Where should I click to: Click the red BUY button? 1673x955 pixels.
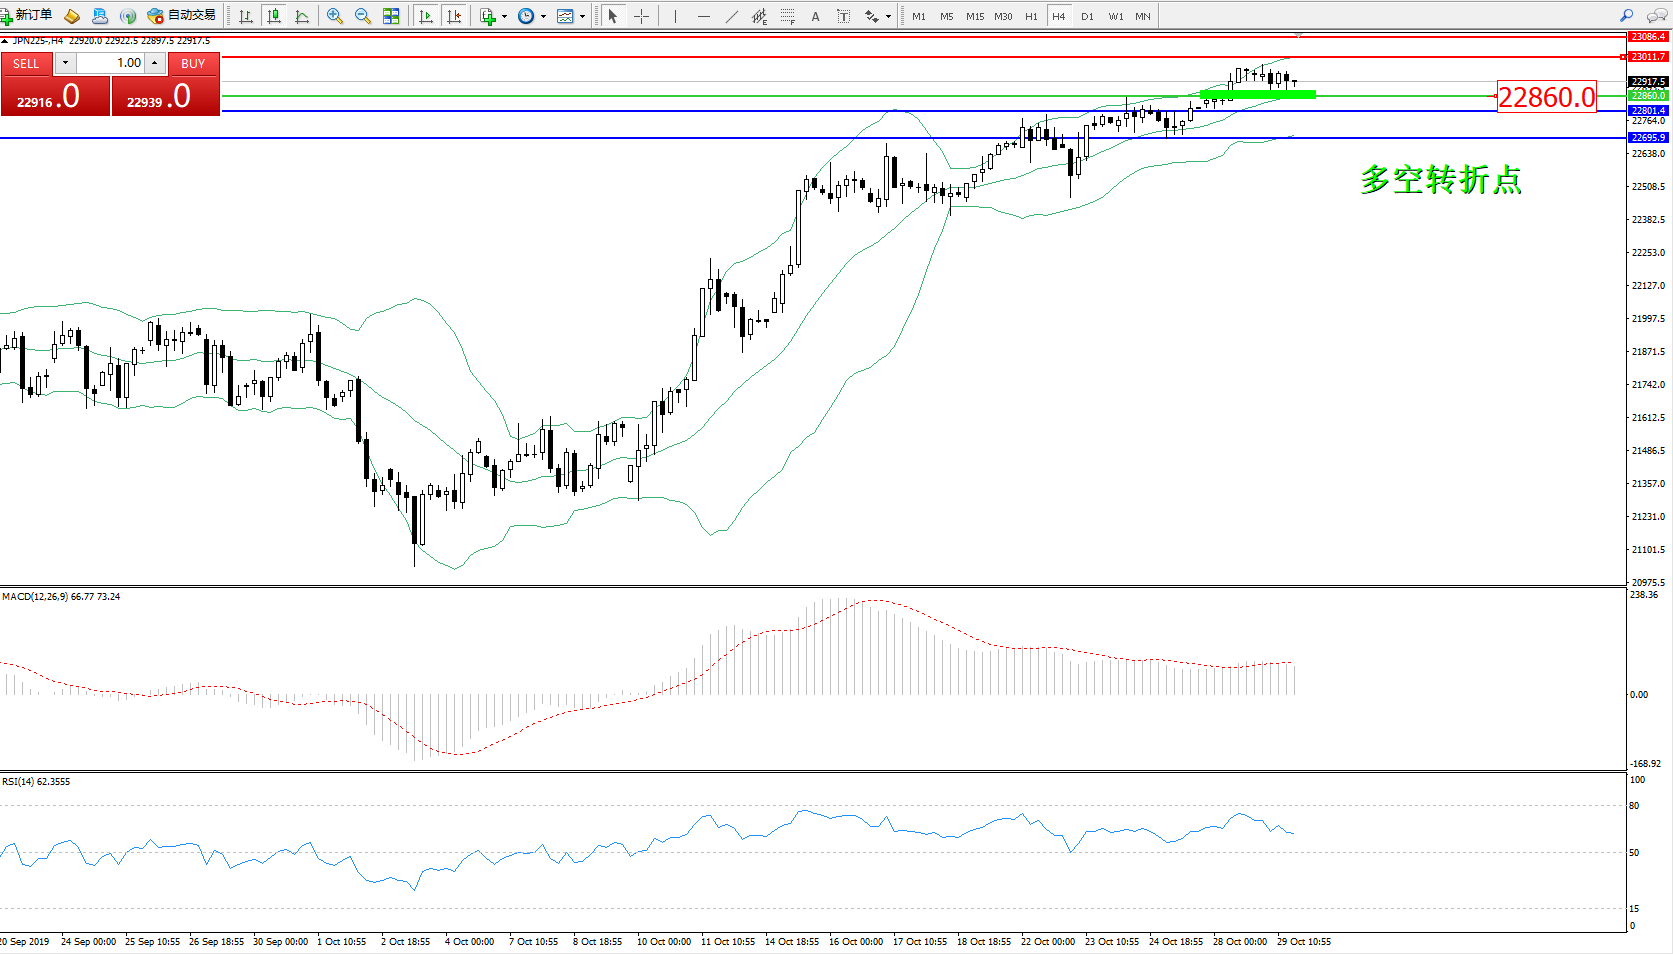193,63
